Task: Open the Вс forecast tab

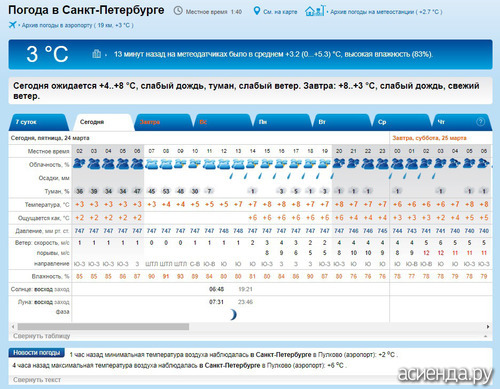Action: (223, 122)
